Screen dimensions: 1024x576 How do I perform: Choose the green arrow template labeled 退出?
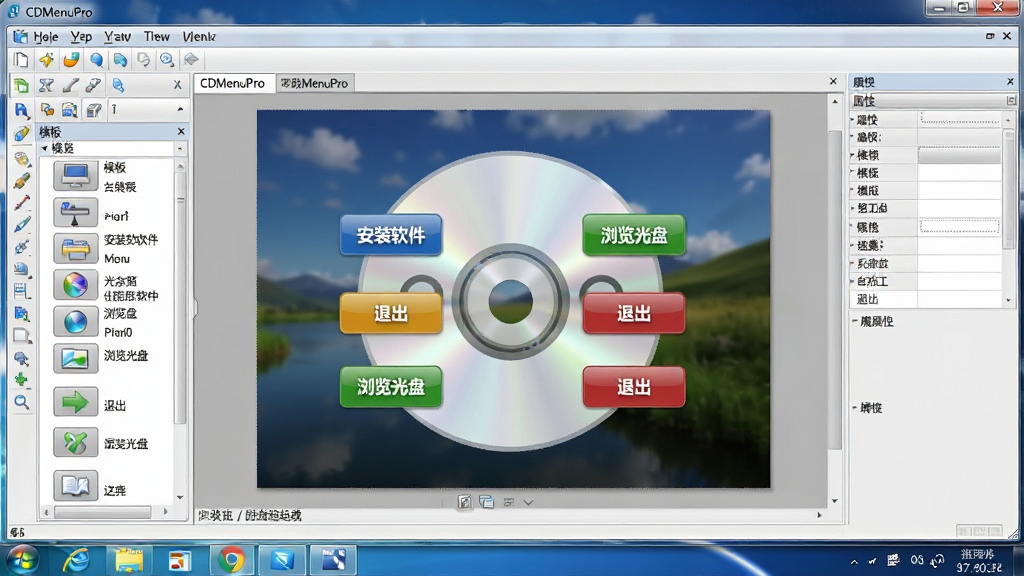coord(76,402)
